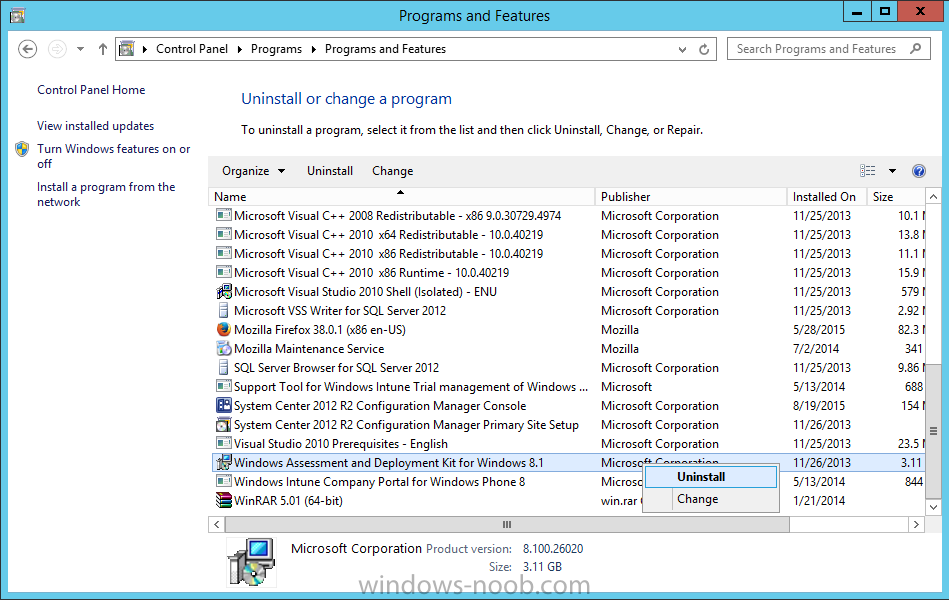Image resolution: width=949 pixels, height=600 pixels.
Task: Click Visual Studio 2010 Prerequisites icon
Action: coord(223,443)
